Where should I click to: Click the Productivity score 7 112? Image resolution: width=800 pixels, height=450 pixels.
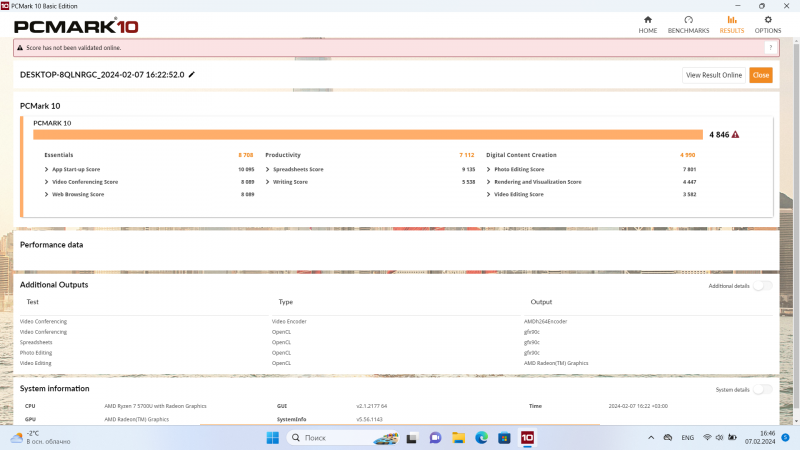466,155
